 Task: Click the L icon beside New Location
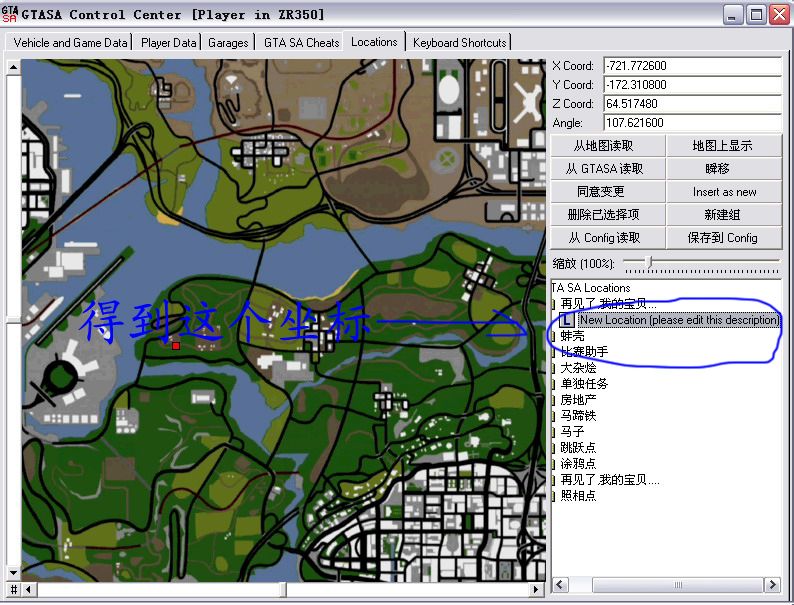click(567, 320)
